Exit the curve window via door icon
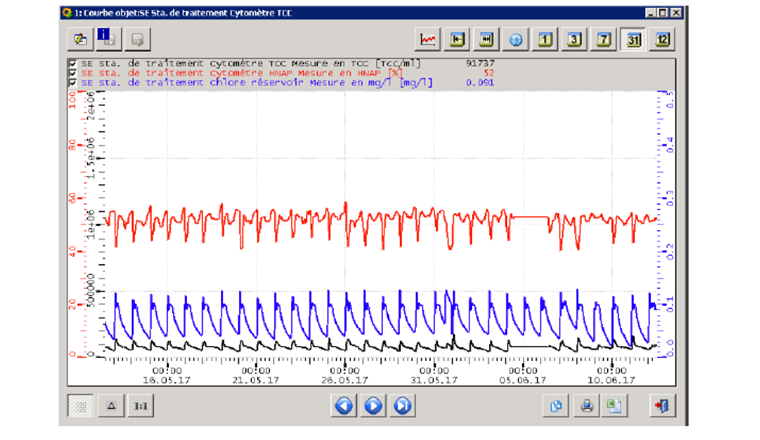This screenshot has width=760, height=440. pyautogui.click(x=662, y=406)
